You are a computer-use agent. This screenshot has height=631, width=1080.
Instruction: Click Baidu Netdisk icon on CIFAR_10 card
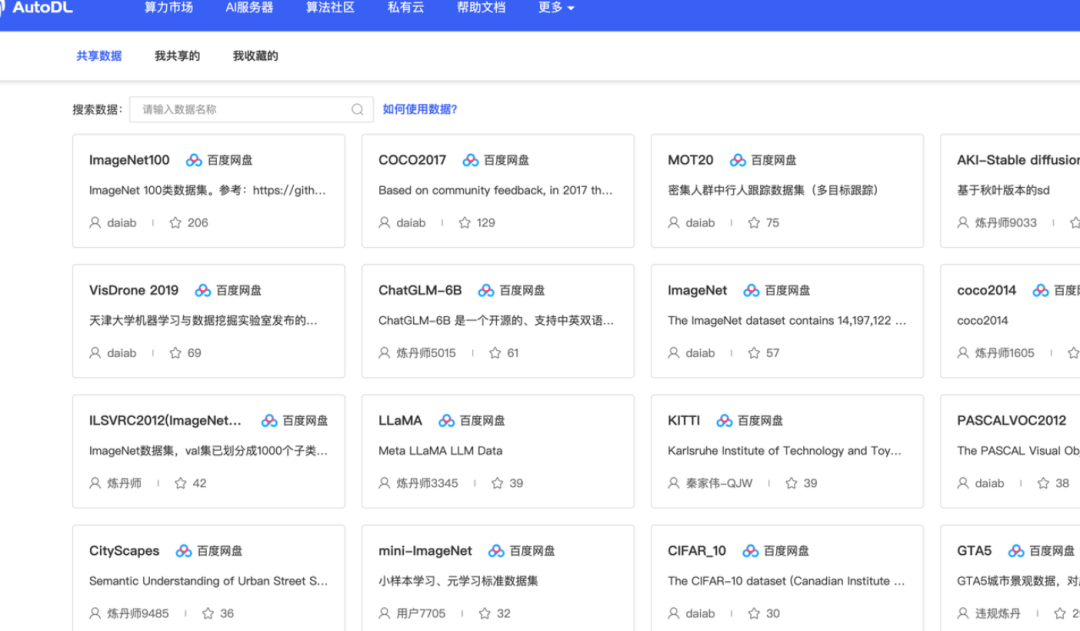coord(751,551)
